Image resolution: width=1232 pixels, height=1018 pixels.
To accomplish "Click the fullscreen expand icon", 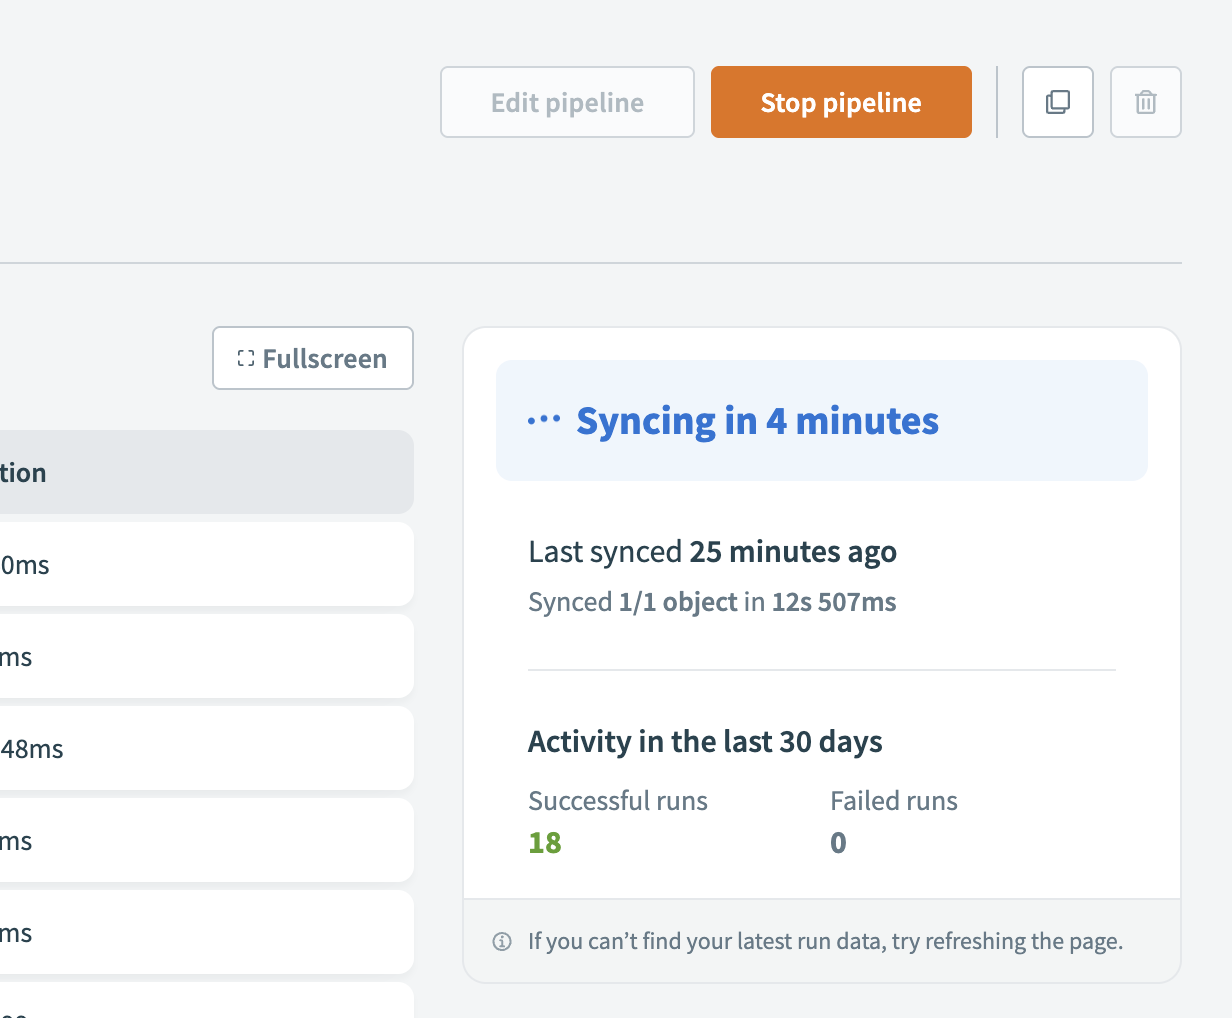I will click(x=245, y=358).
